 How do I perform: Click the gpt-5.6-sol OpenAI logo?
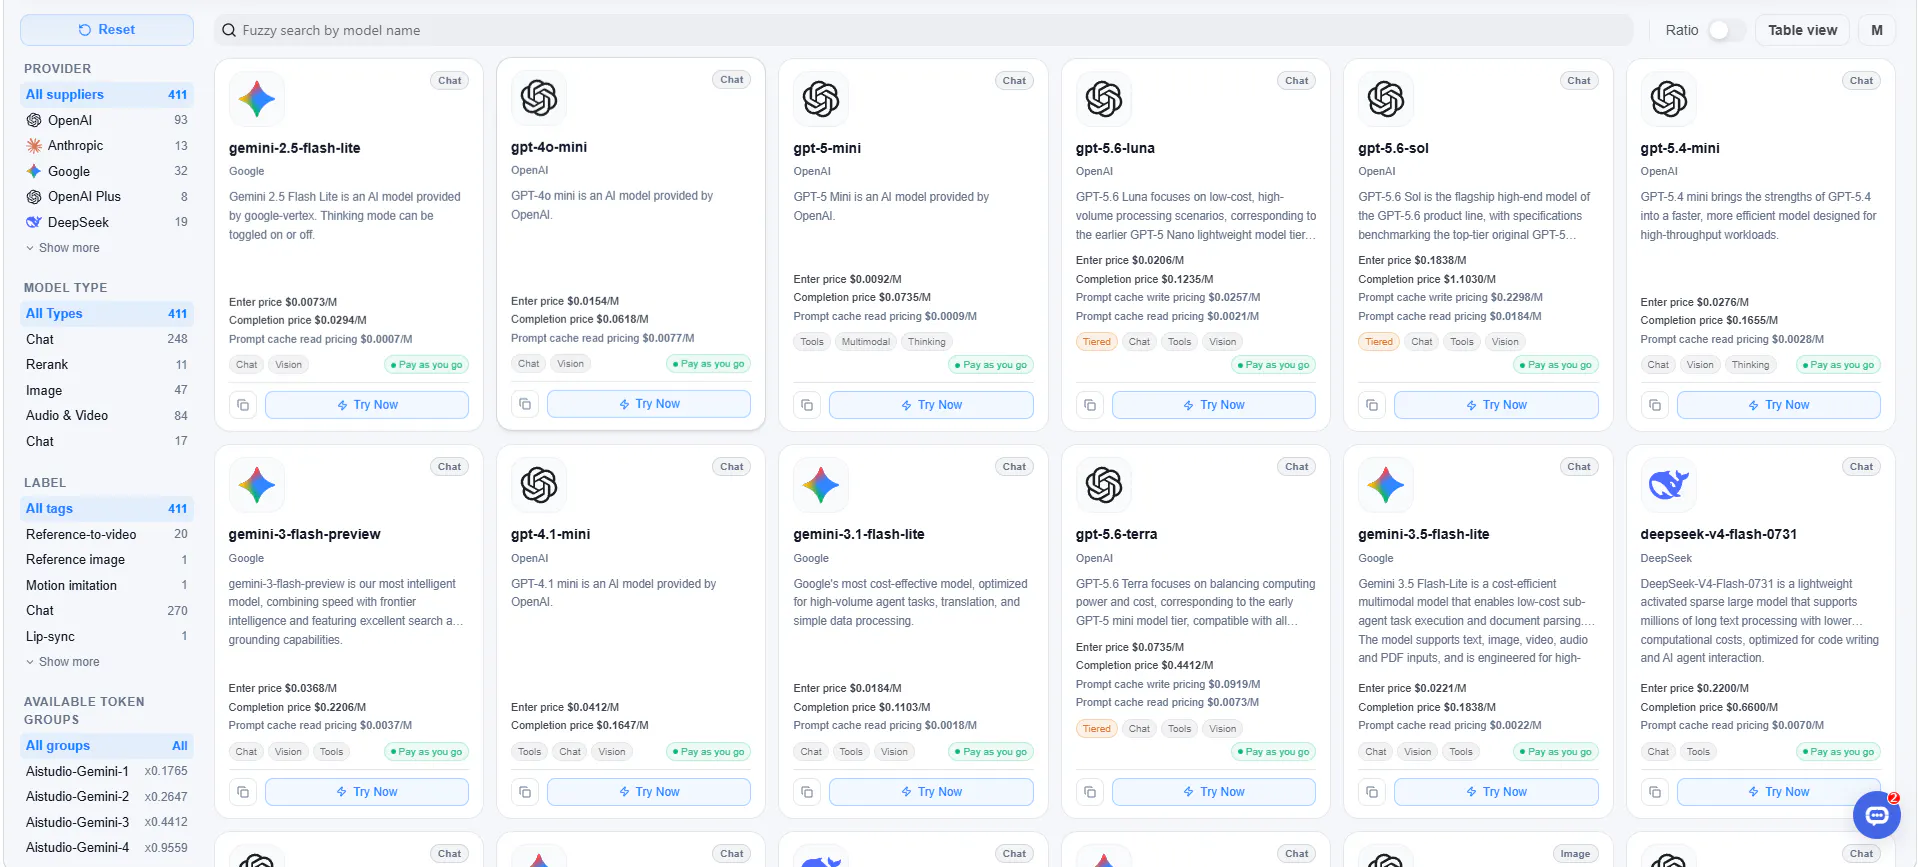click(x=1386, y=99)
